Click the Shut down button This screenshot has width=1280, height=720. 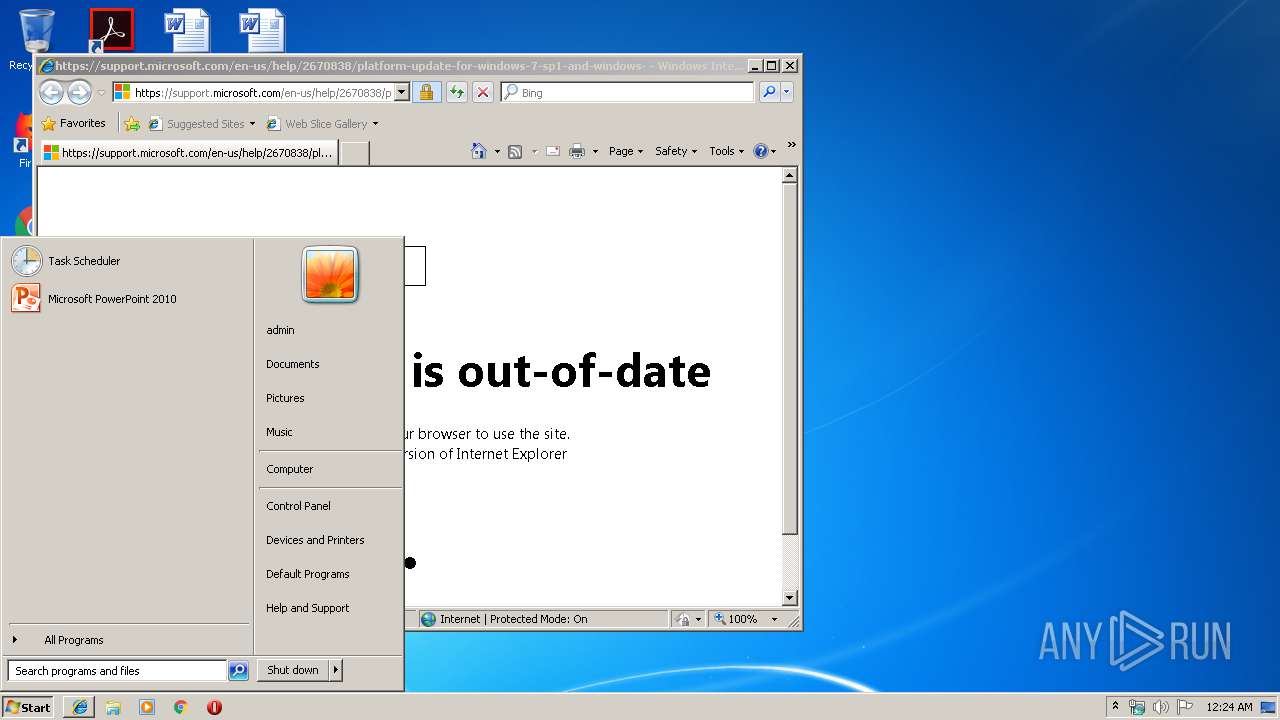pos(293,670)
